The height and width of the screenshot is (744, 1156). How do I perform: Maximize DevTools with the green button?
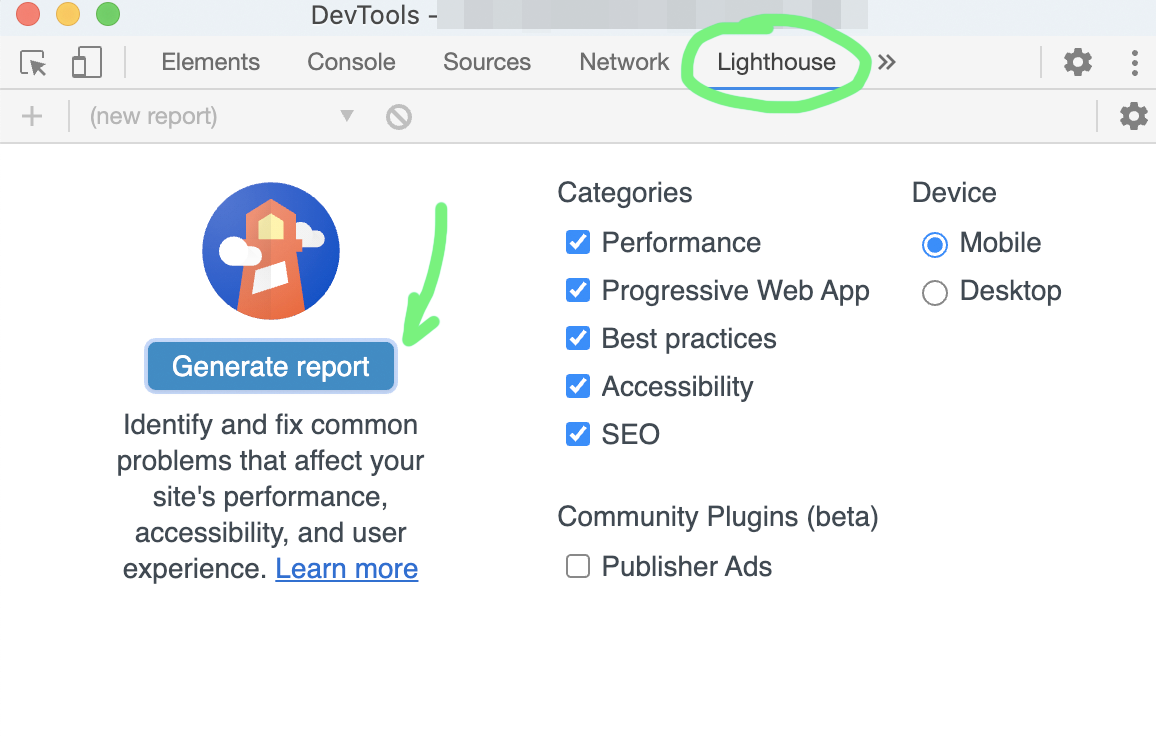pyautogui.click(x=108, y=14)
